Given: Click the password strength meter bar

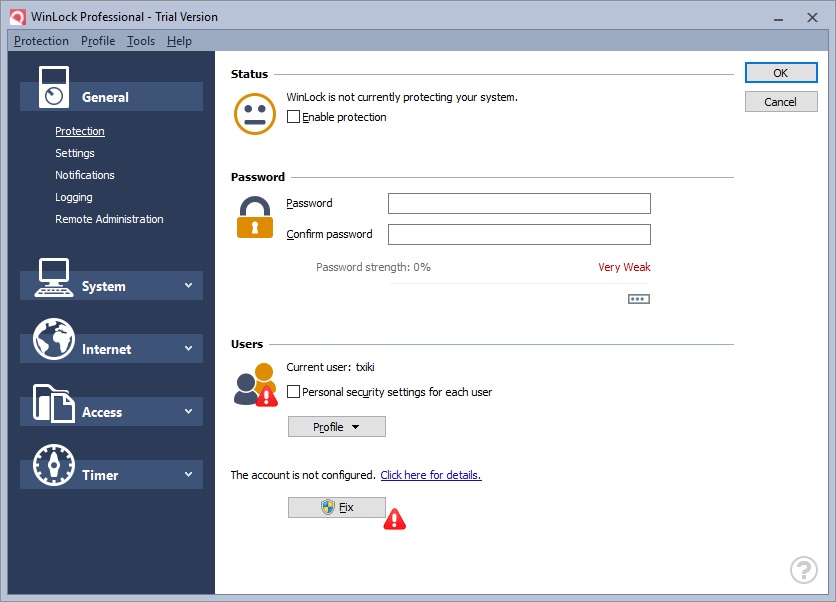Looking at the screenshot, I should 520,284.
